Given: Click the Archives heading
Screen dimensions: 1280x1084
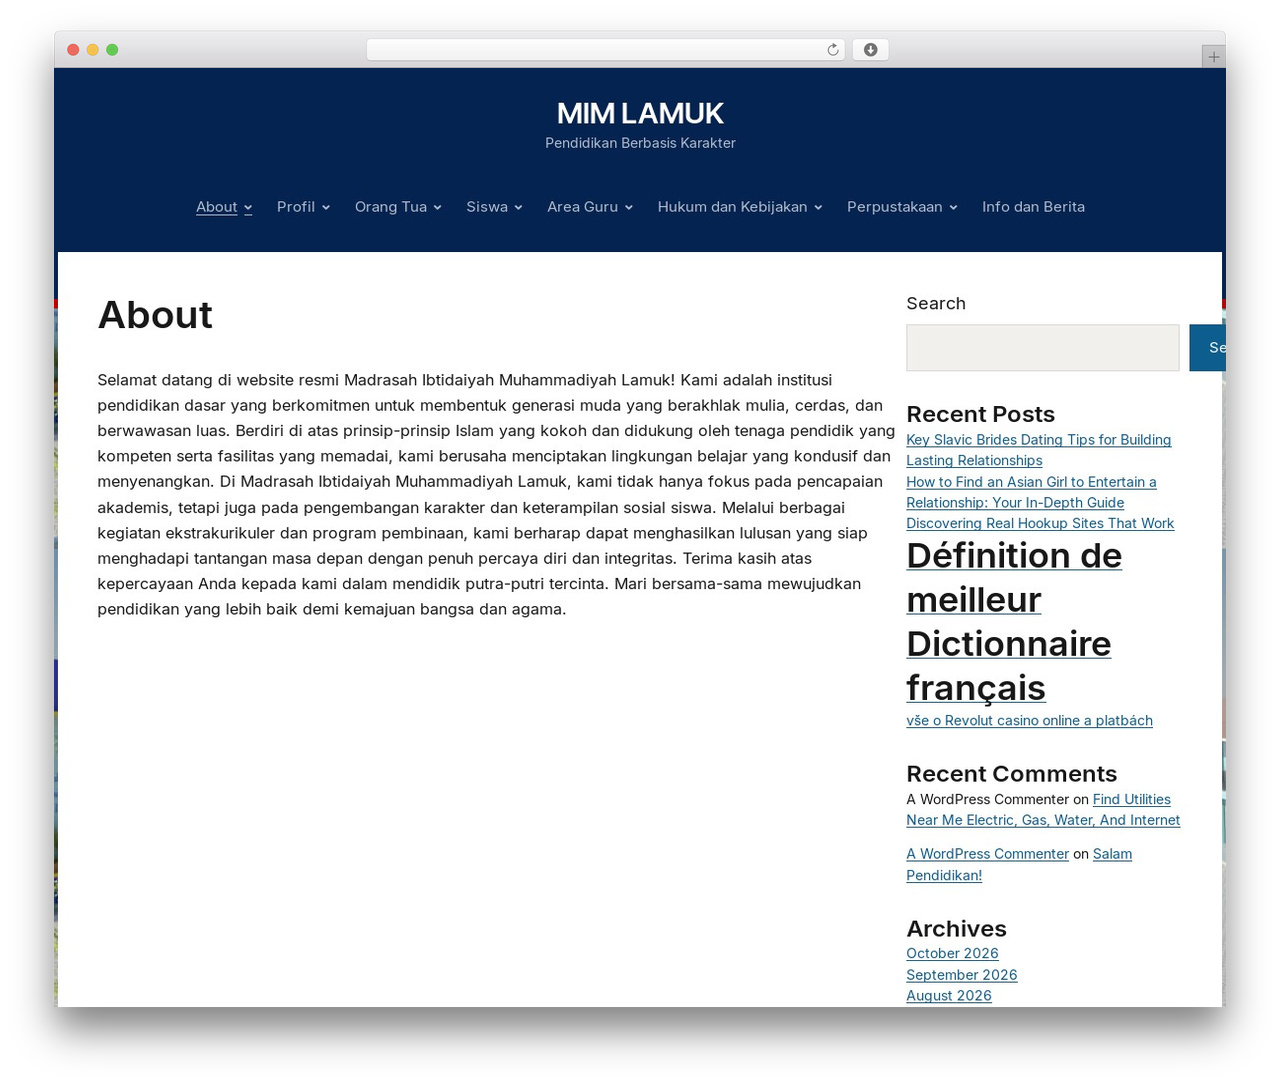Looking at the screenshot, I should point(956,929).
